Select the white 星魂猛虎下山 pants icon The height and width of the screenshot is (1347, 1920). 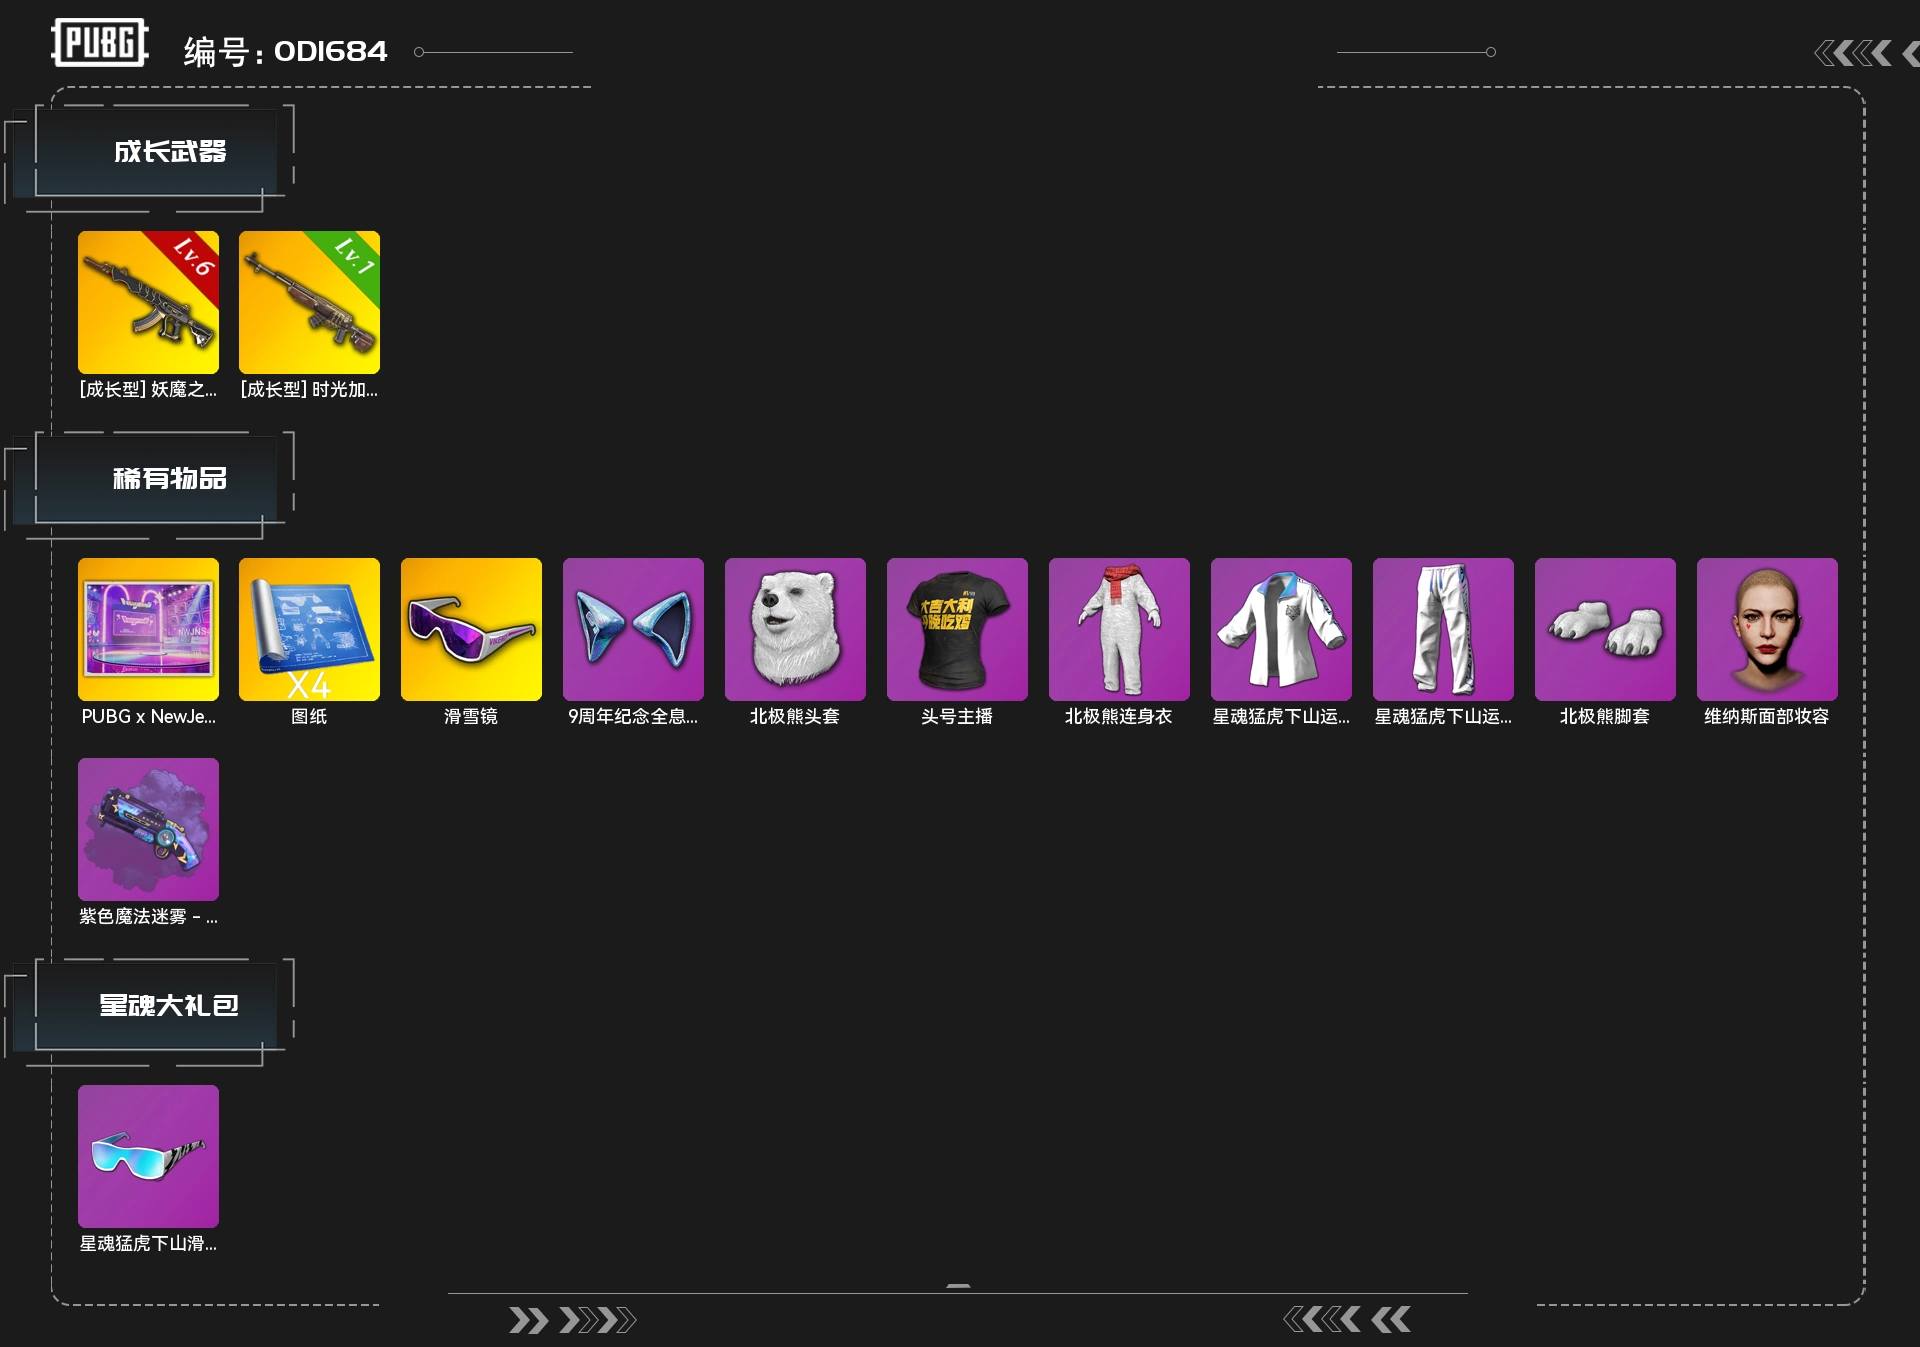click(x=1443, y=629)
